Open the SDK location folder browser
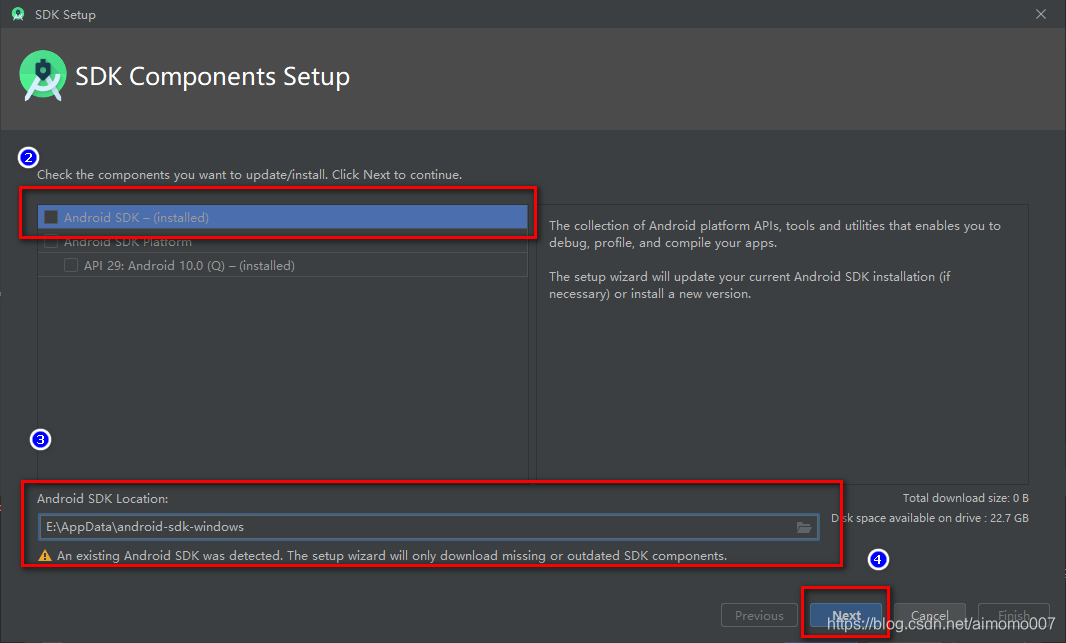Screen dimensions: 1066x643 804,527
